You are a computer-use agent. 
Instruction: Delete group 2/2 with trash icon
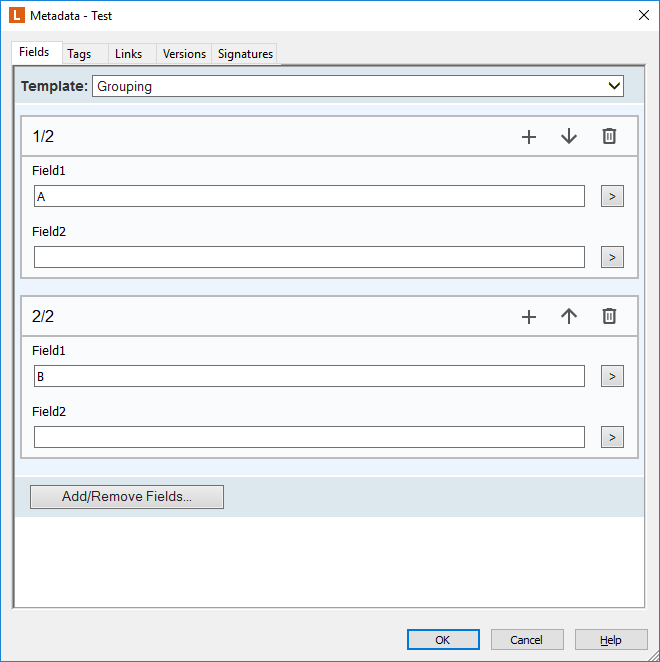[609, 316]
